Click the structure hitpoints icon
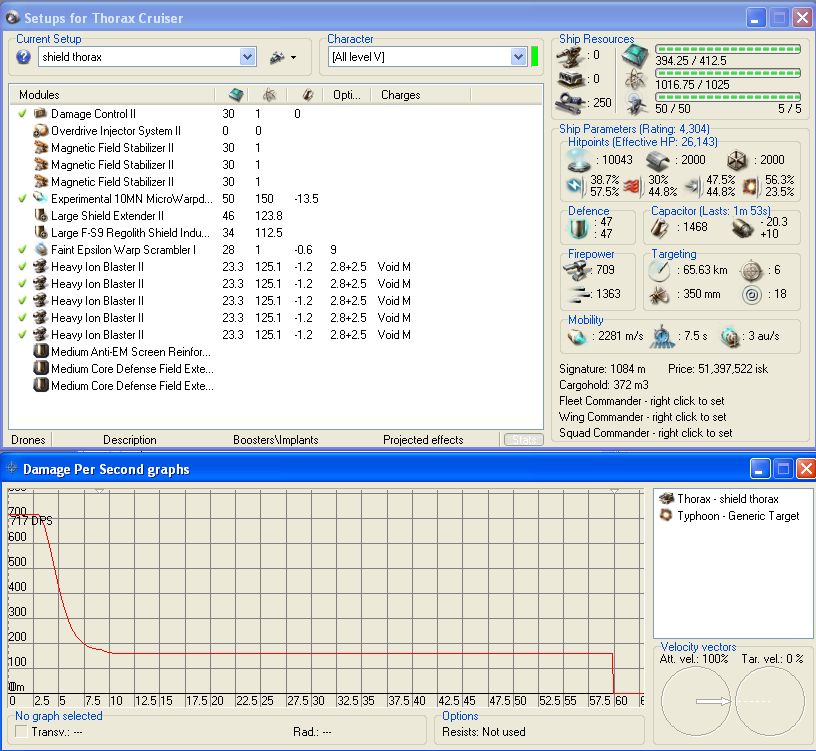The image size is (816, 751). click(x=737, y=161)
